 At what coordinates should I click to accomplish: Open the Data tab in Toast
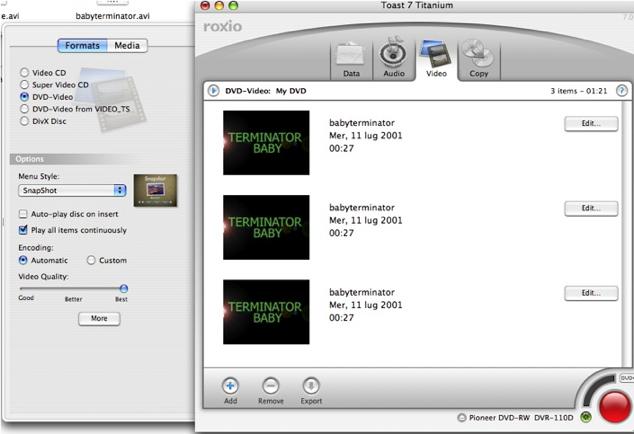pyautogui.click(x=351, y=60)
